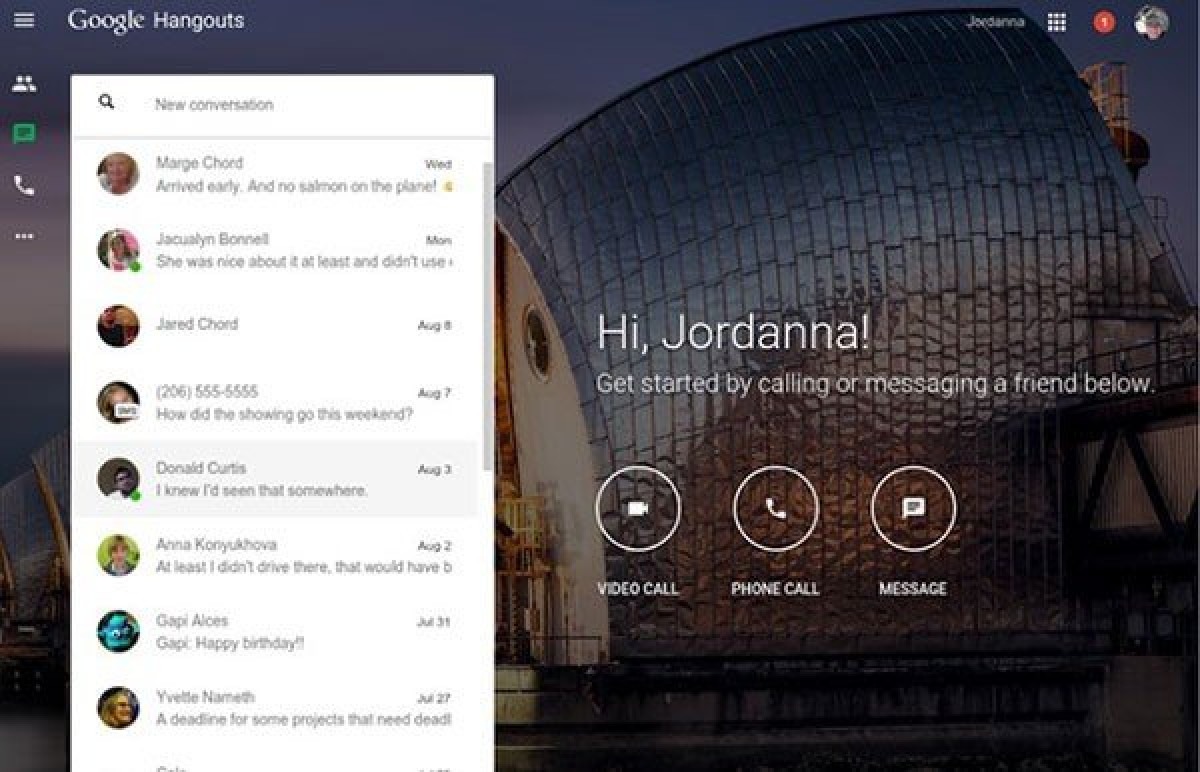Open Donald Curtis chat
Viewport: 1200px width, 772px height.
click(x=290, y=479)
